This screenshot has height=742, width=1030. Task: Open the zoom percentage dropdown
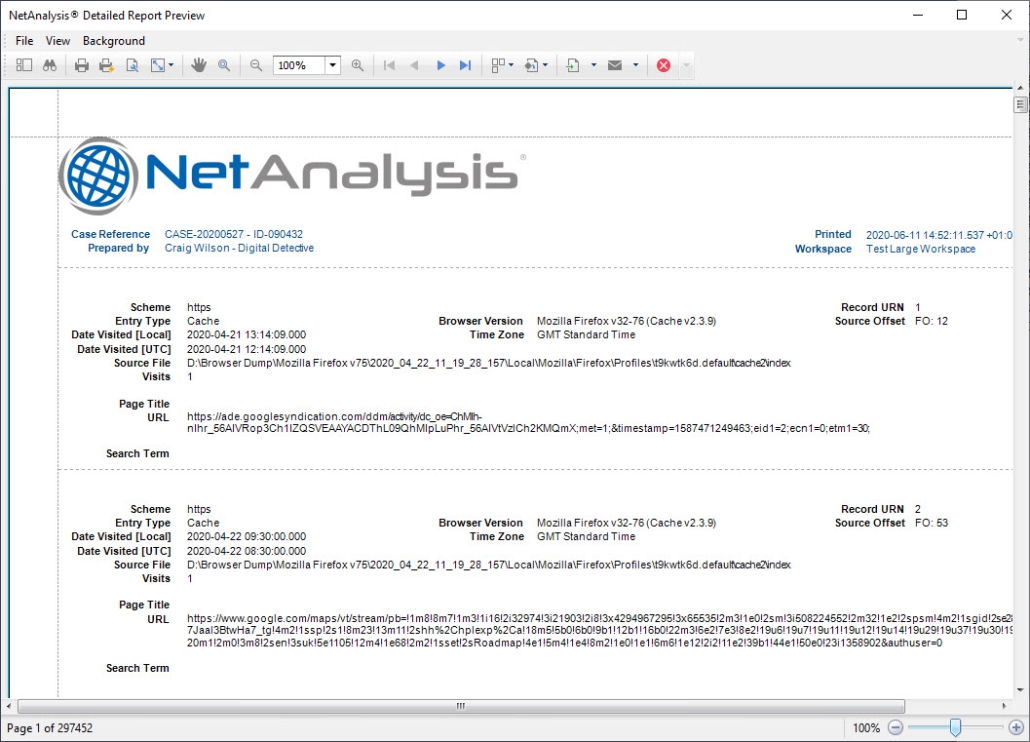coord(332,64)
